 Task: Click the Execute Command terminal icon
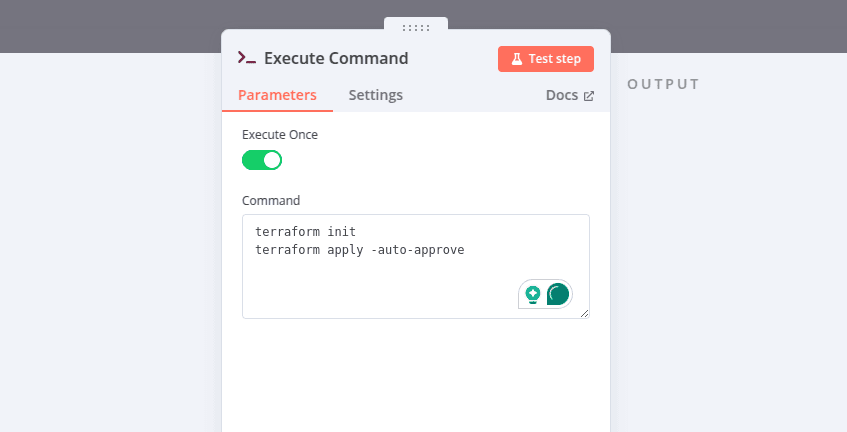[247, 58]
